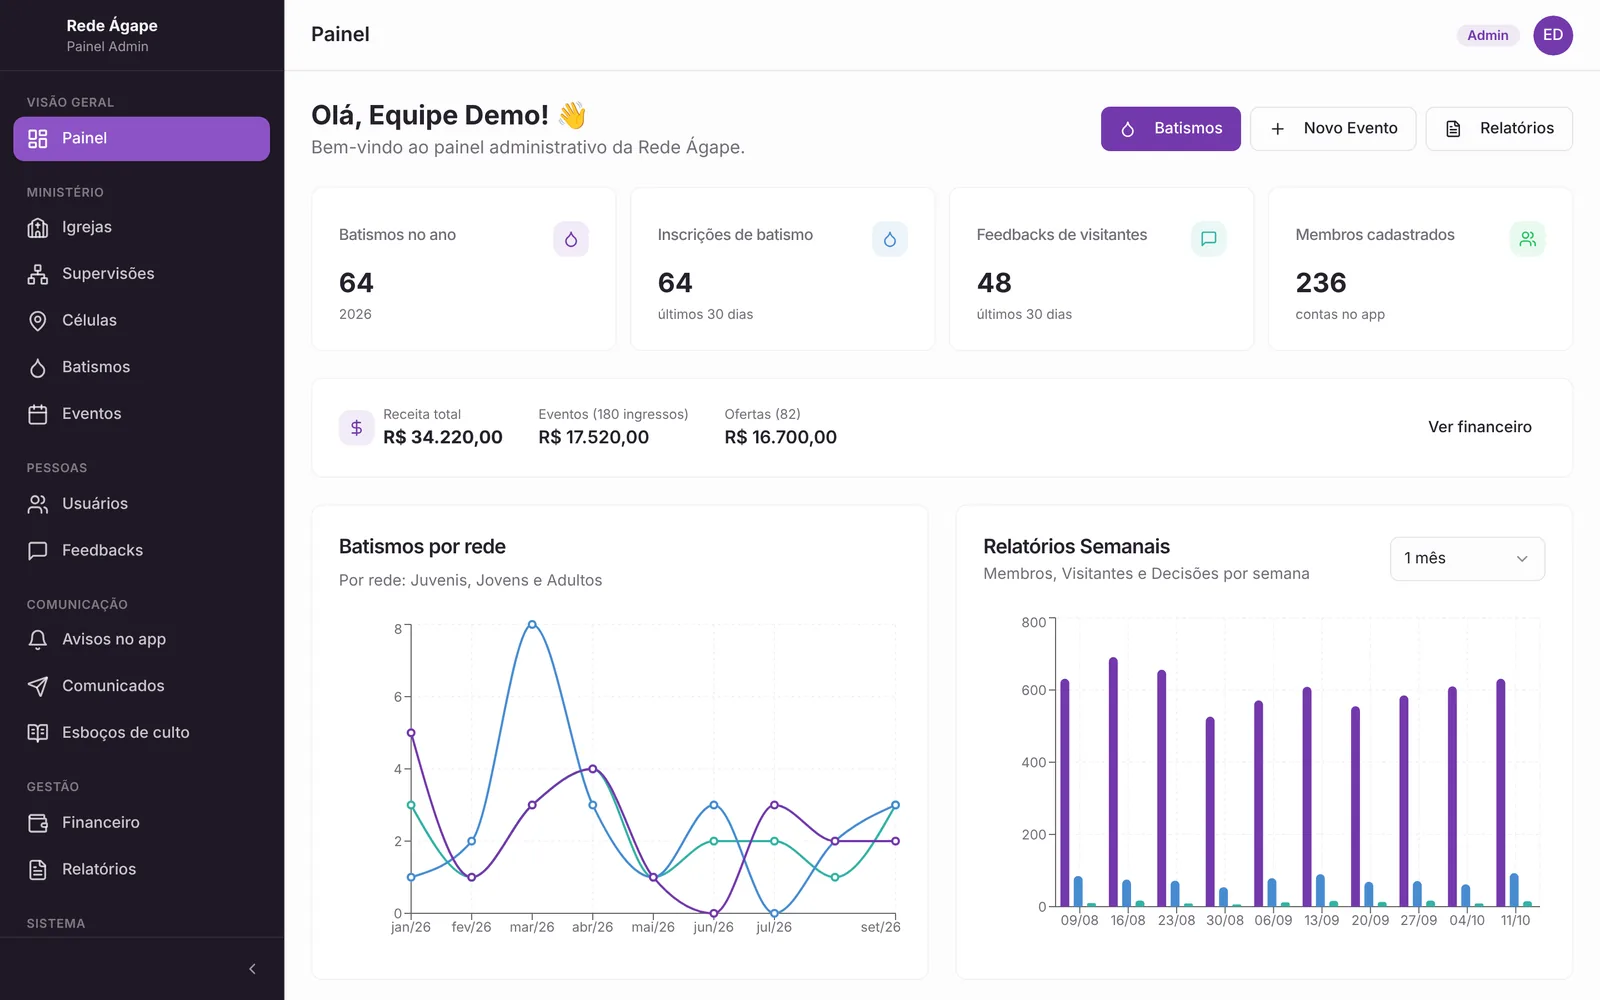
Task: Click the Células map pin icon
Action: point(38,321)
